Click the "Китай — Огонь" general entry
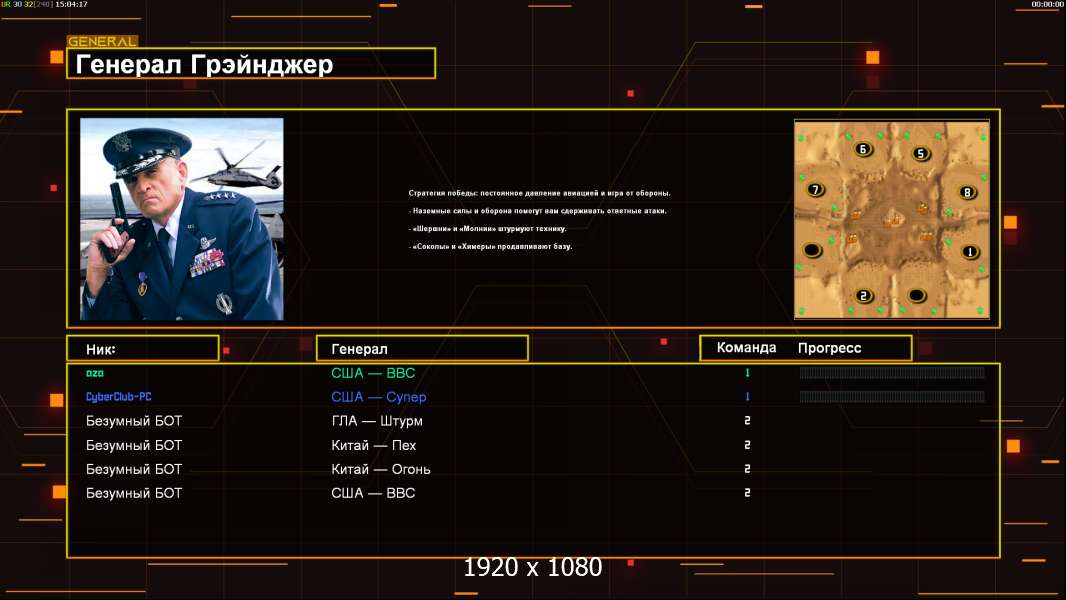Viewport: 1066px width, 600px height. click(x=381, y=469)
